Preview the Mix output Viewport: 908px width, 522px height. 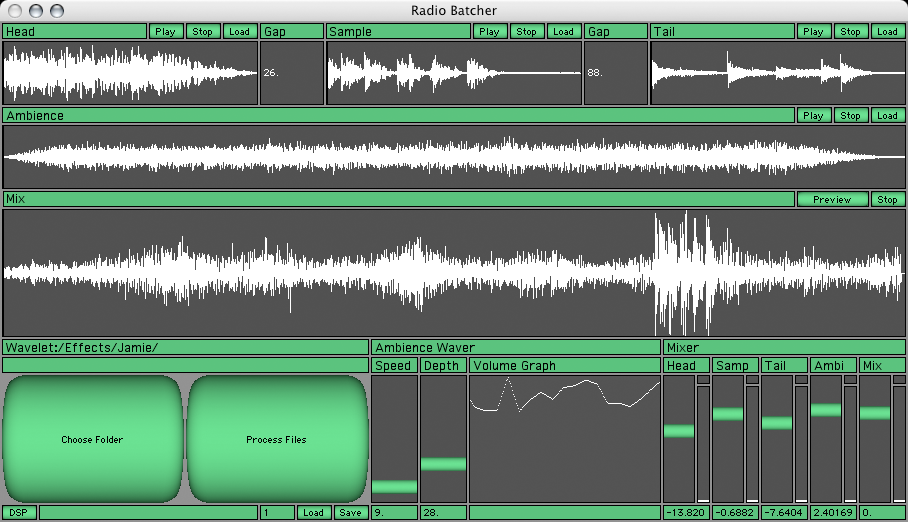833,199
